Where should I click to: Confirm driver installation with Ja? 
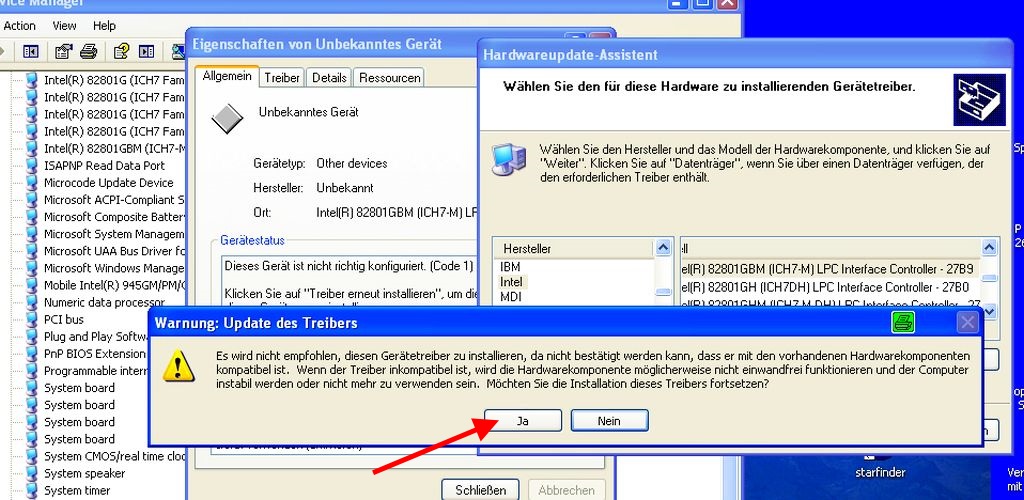(523, 421)
